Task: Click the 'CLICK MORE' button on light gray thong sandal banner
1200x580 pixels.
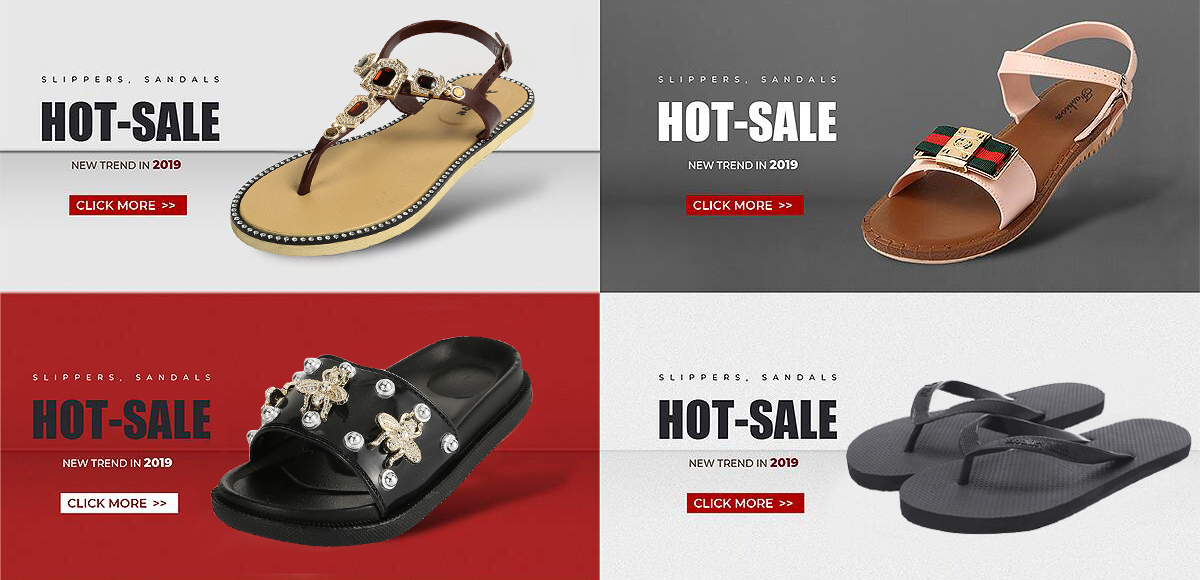Action: click(128, 205)
